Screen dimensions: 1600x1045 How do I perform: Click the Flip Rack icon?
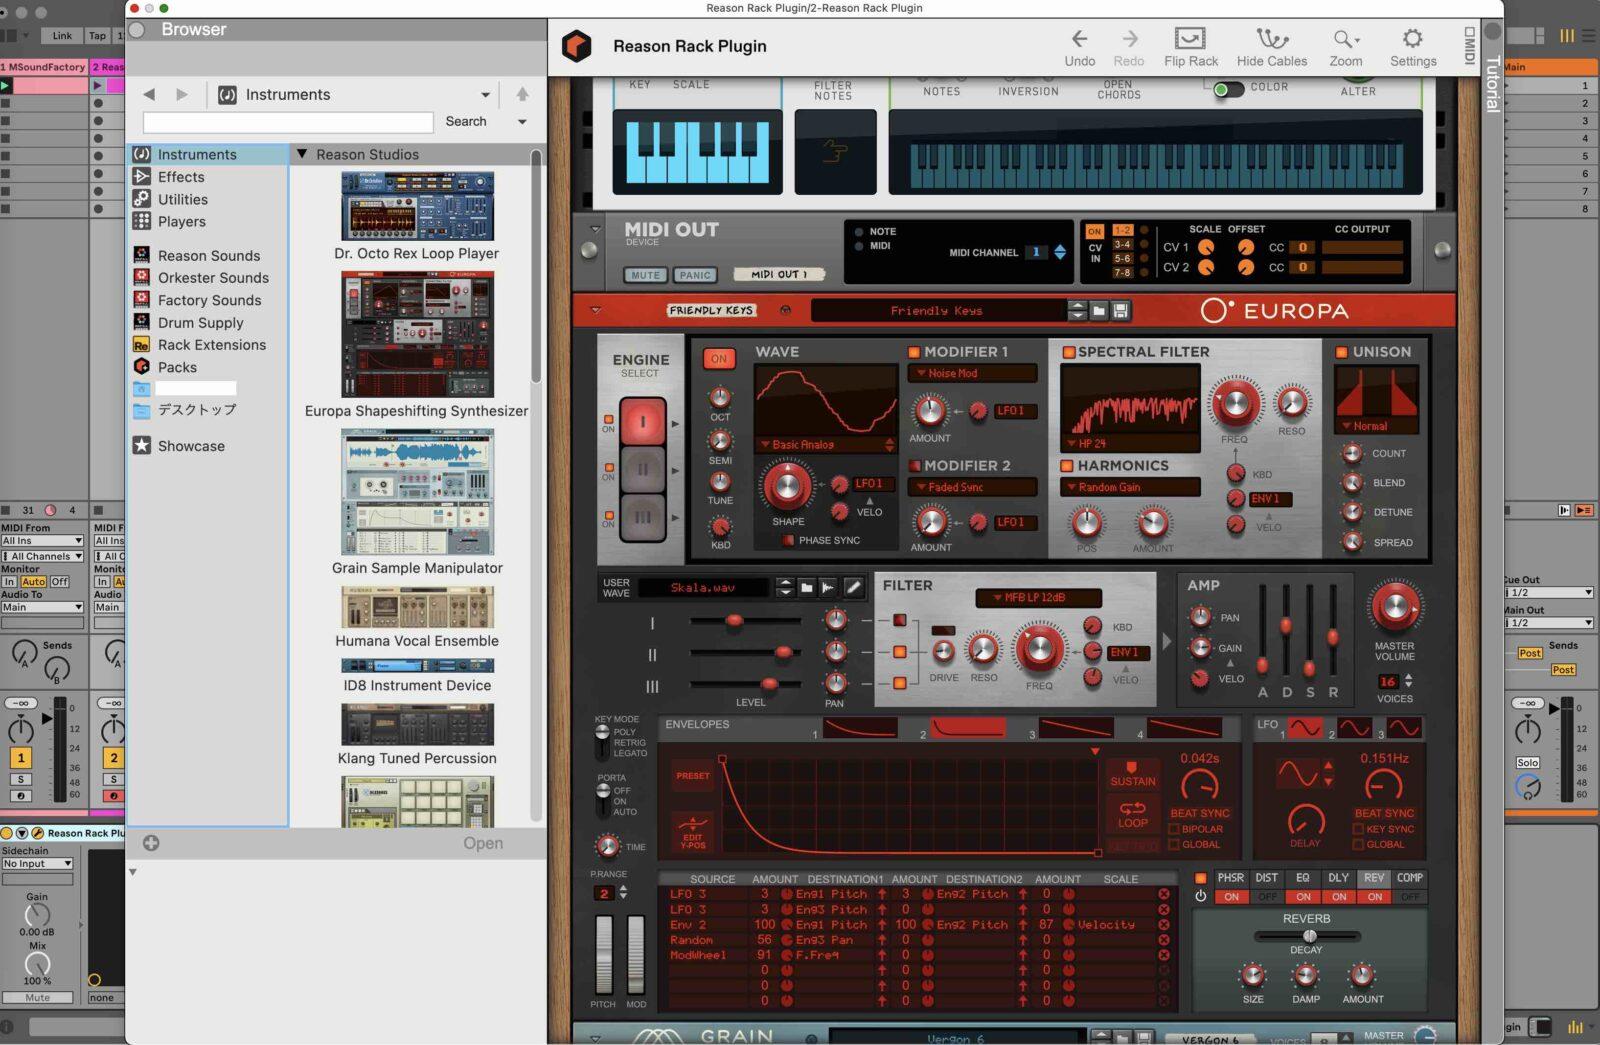pos(1190,39)
